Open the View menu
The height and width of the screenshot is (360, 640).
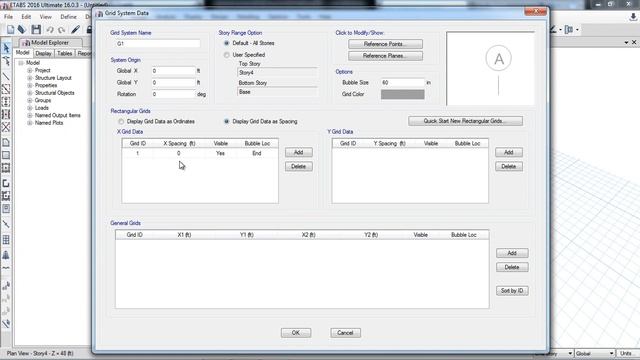click(45, 17)
